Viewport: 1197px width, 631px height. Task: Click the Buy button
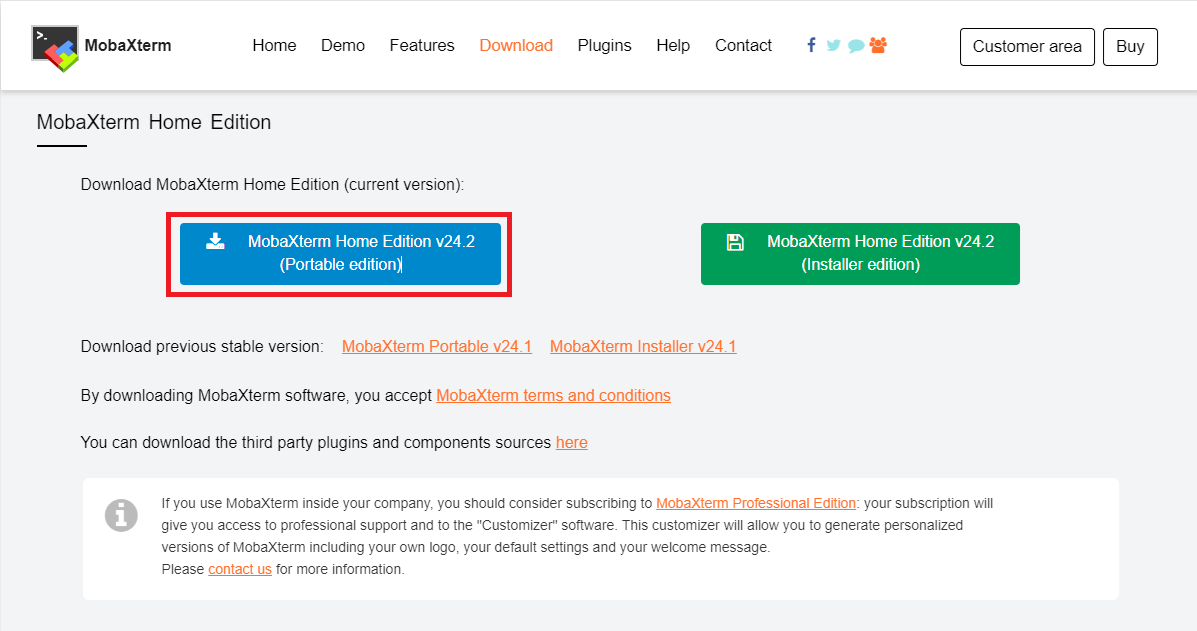1130,47
